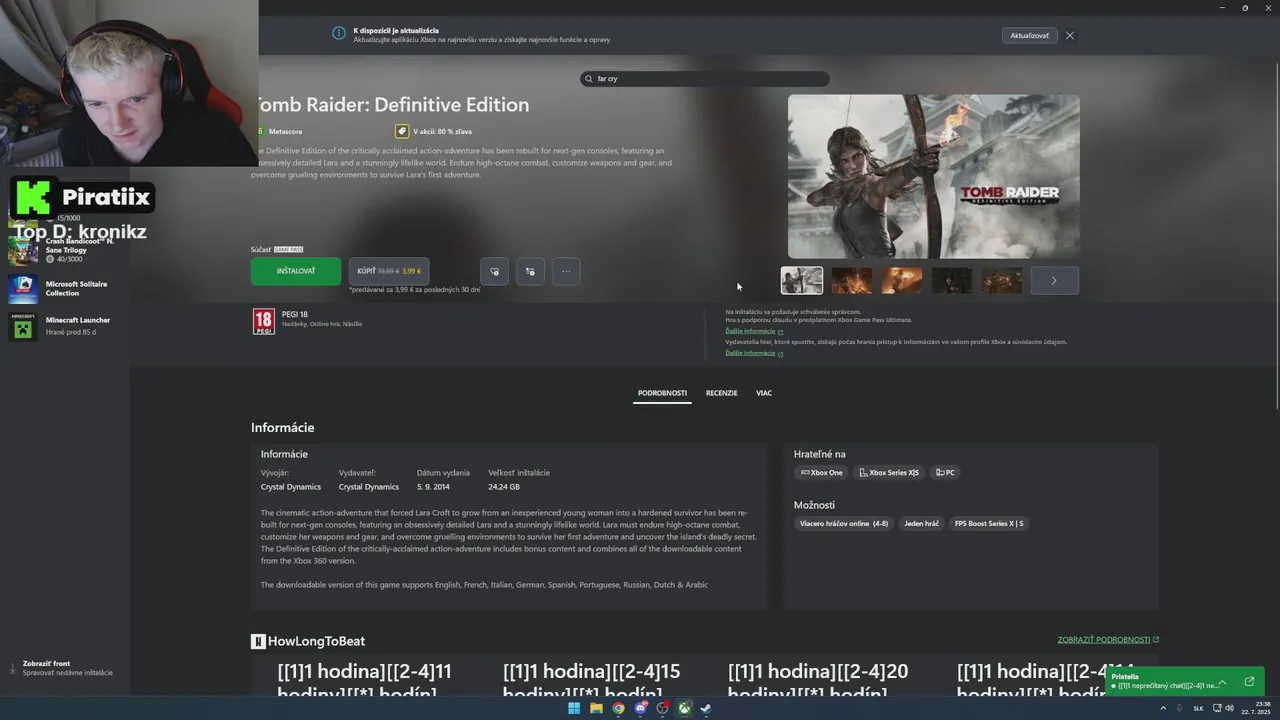Image resolution: width=1280 pixels, height=720 pixels.
Task: Select first Lara Croft screenshot thumbnail
Action: tap(802, 281)
